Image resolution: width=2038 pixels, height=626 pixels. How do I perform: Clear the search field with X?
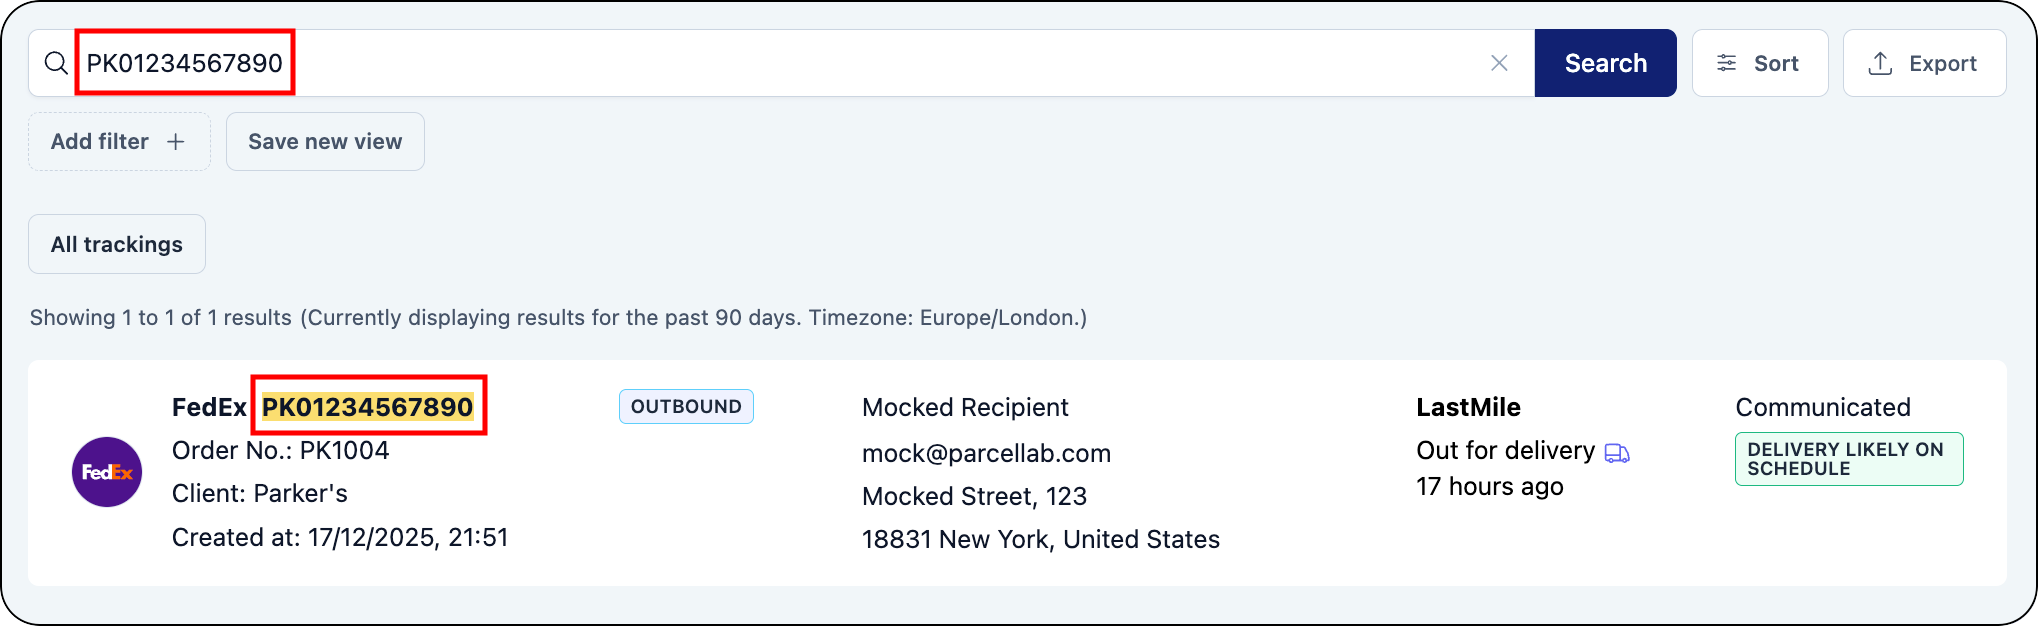tap(1499, 63)
